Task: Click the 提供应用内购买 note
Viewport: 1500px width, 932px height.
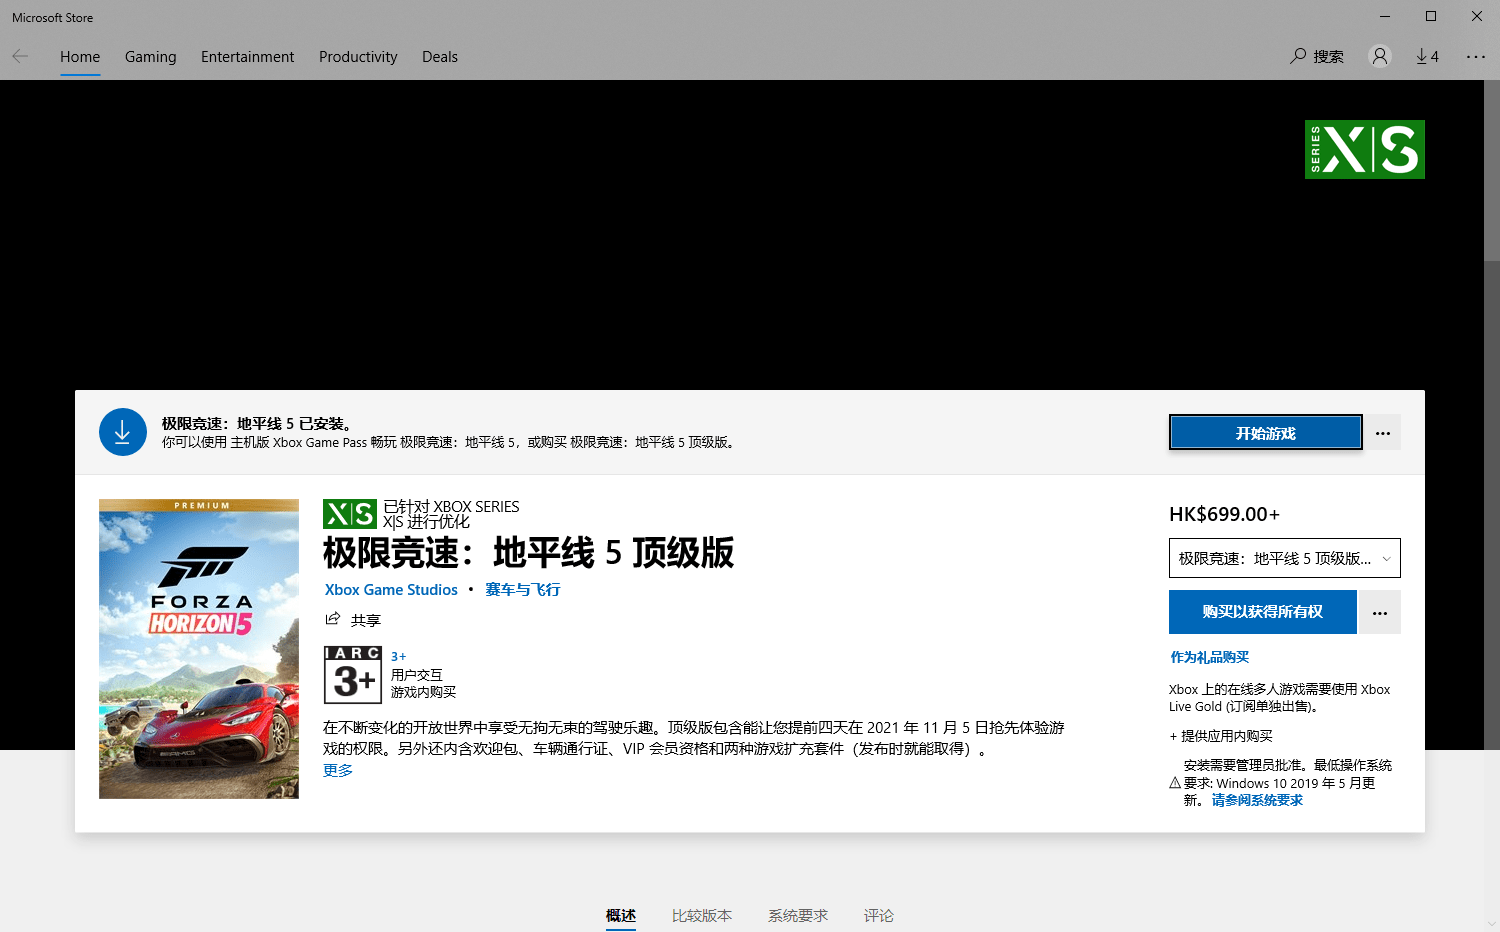Action: tap(1221, 736)
